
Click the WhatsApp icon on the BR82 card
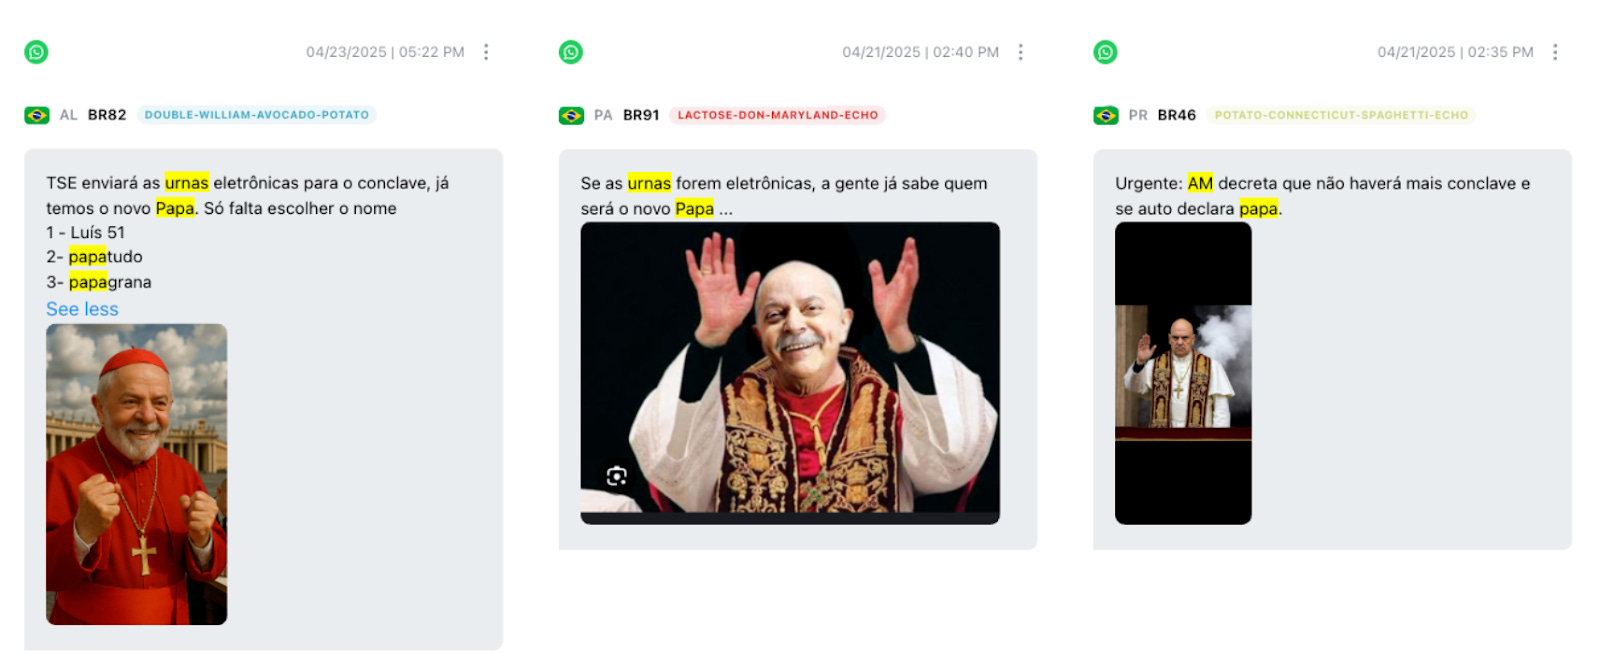point(36,52)
